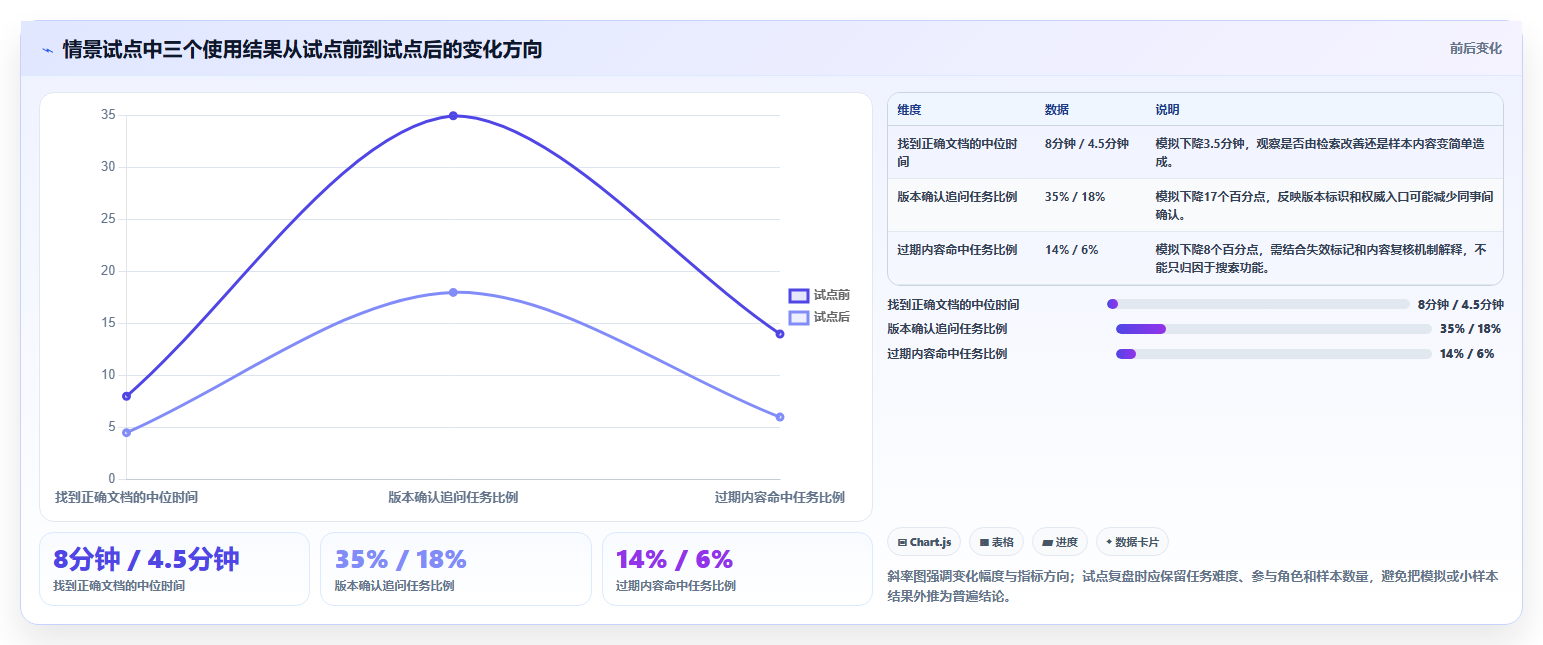Click the lightning icon beside the title
The image size is (1543, 645).
pyautogui.click(x=47, y=50)
